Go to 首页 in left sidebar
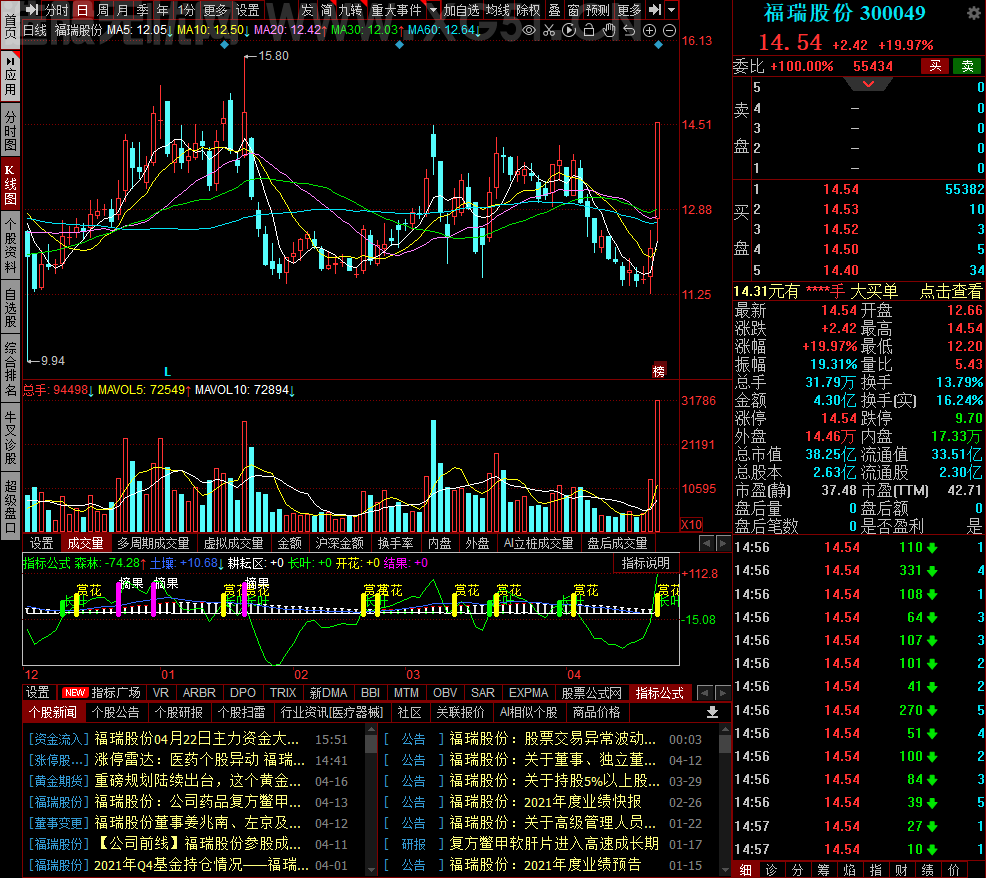The image size is (986, 878). [x=10, y=25]
